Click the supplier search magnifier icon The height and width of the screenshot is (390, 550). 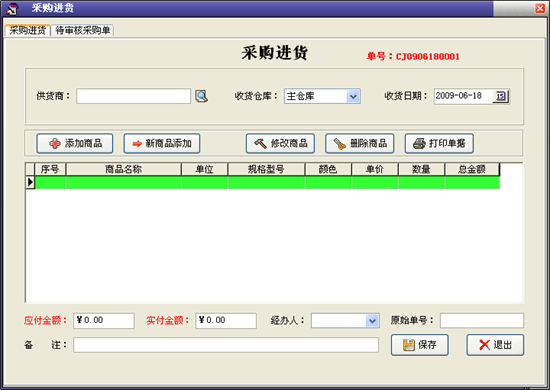tap(201, 96)
